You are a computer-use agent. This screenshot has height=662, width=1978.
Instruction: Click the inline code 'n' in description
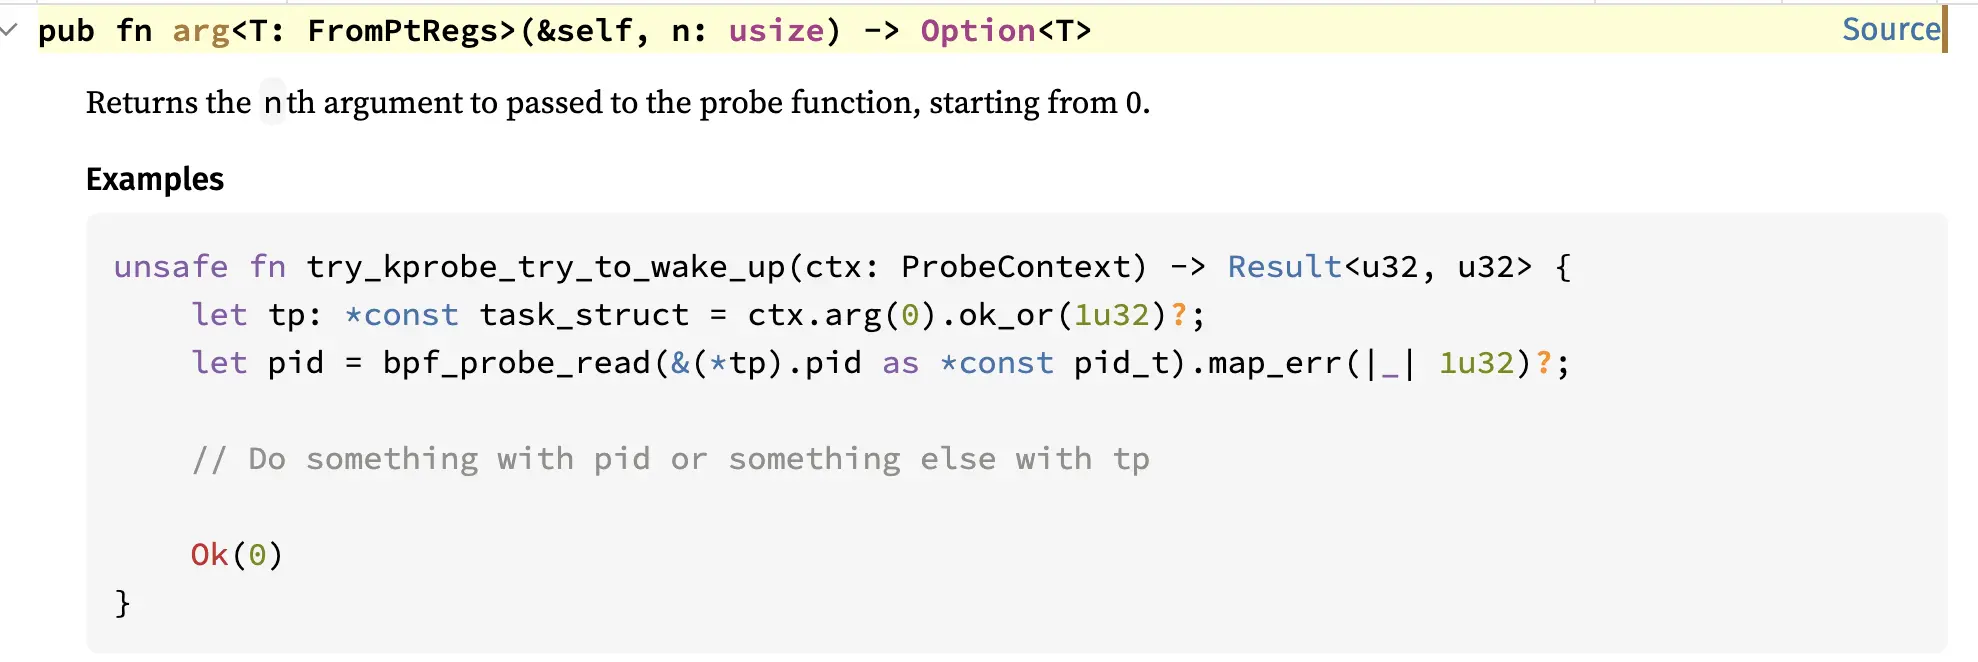(x=272, y=102)
